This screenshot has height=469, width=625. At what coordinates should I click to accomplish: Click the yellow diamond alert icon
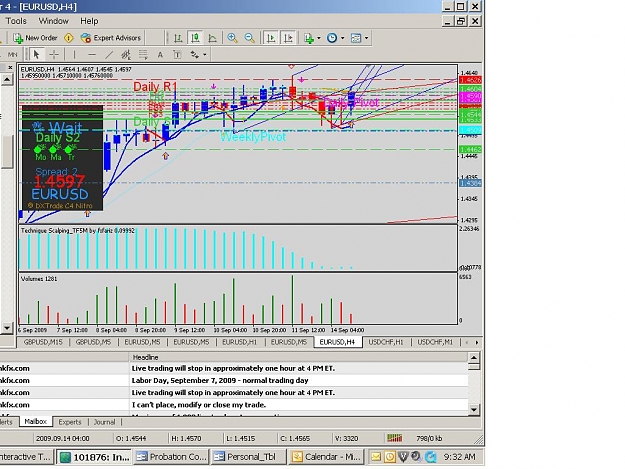pos(69,38)
